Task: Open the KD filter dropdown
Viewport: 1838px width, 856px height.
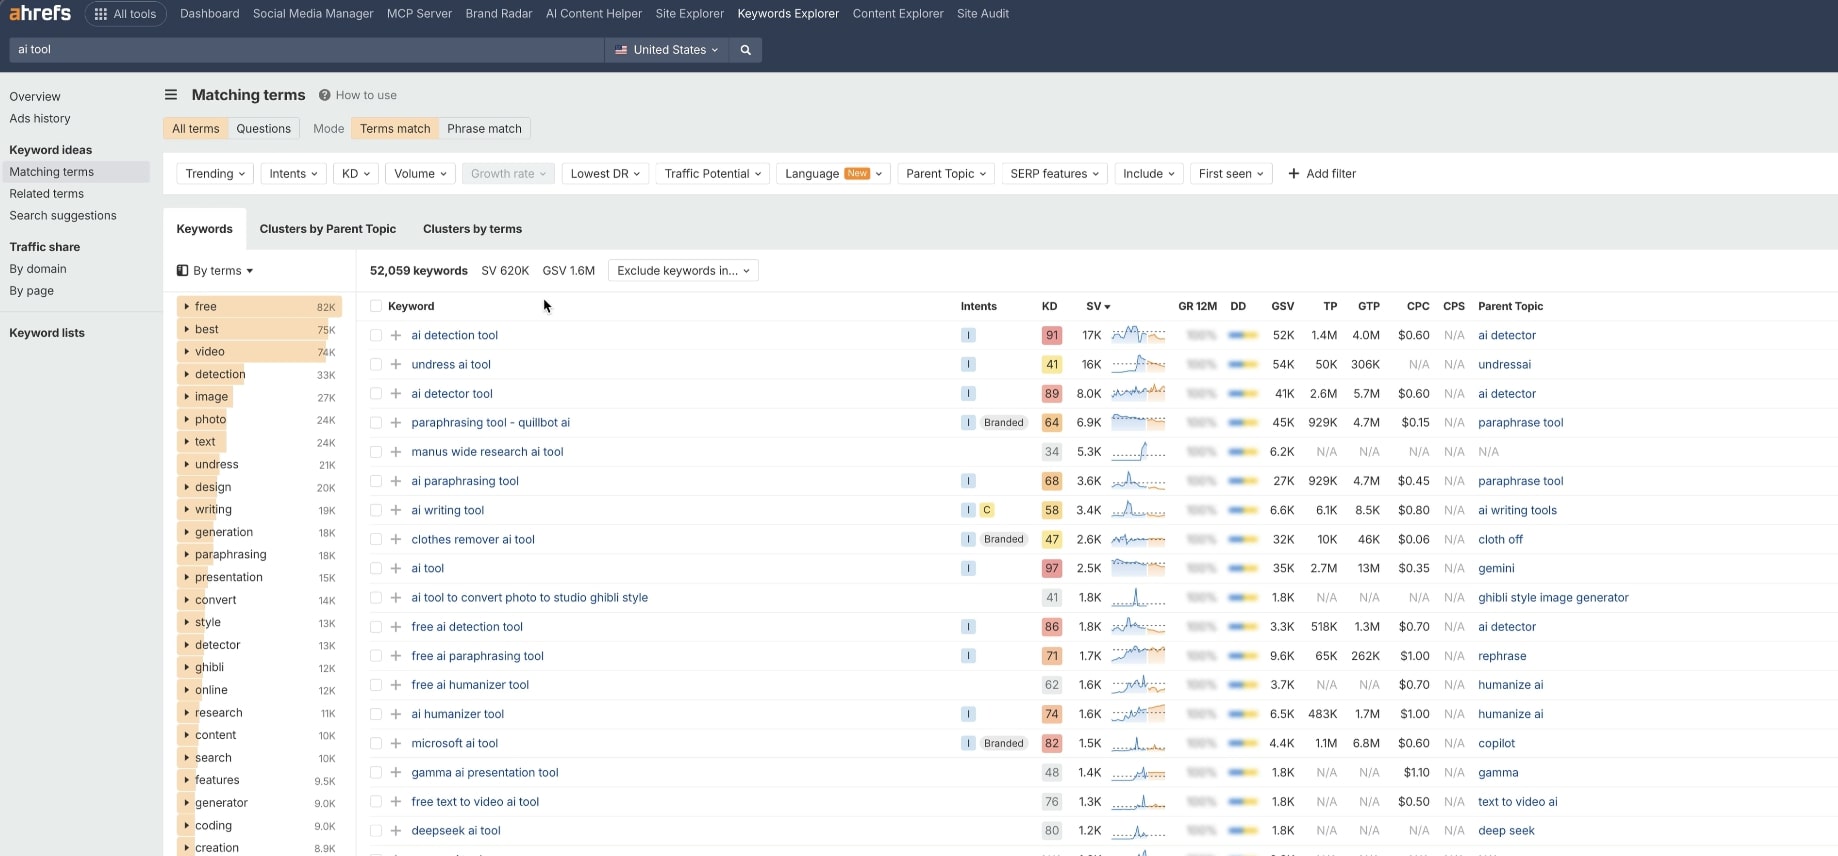Action: 356,174
